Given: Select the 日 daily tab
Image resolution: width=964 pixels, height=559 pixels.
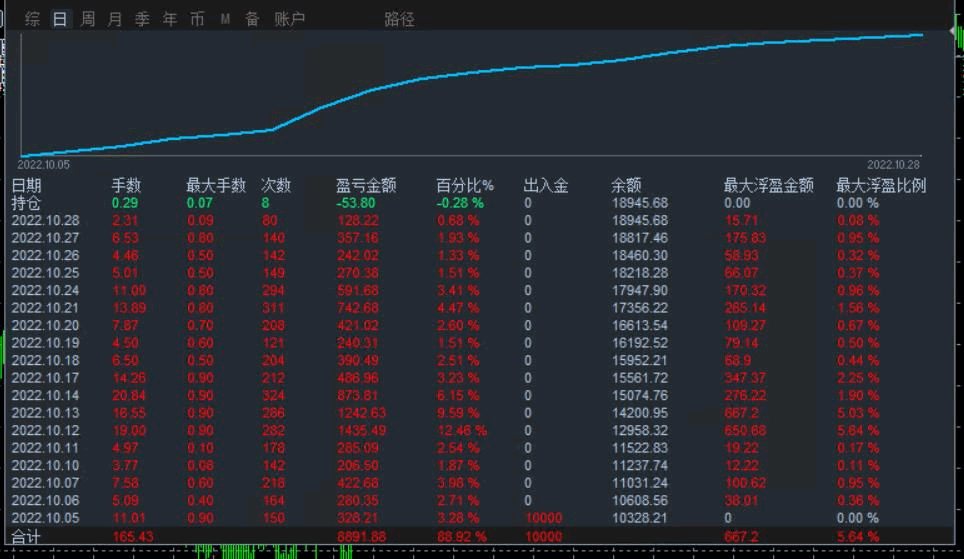Looking at the screenshot, I should click(x=60, y=19).
